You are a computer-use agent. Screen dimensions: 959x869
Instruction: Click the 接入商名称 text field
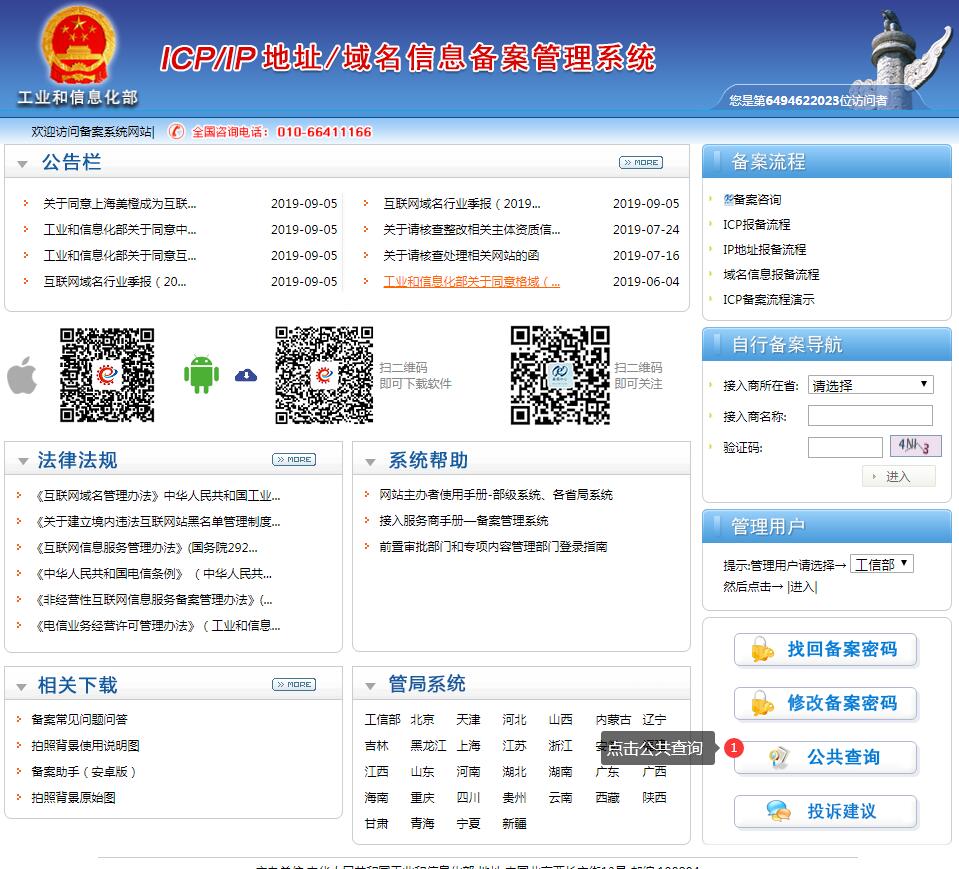pyautogui.click(x=870, y=416)
